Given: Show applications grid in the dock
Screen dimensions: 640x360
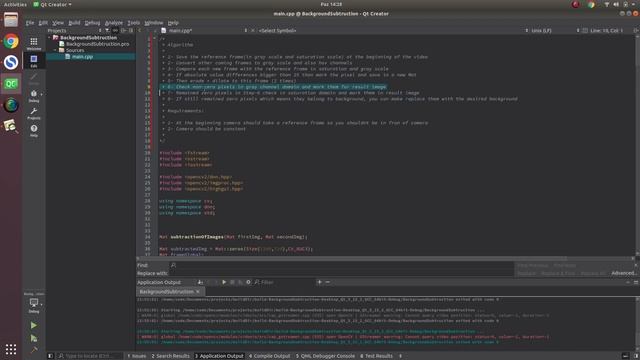Looking at the screenshot, I should pos(11,349).
